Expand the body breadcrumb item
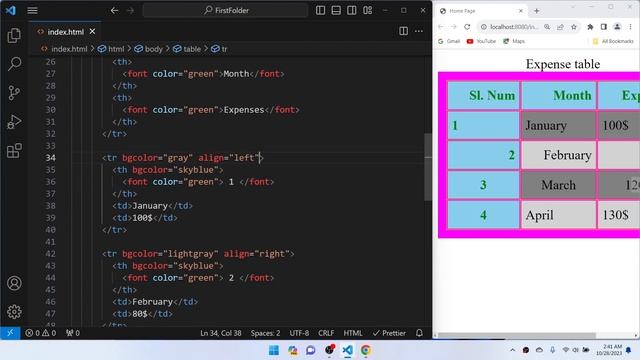The width and height of the screenshot is (640, 360). [149, 49]
